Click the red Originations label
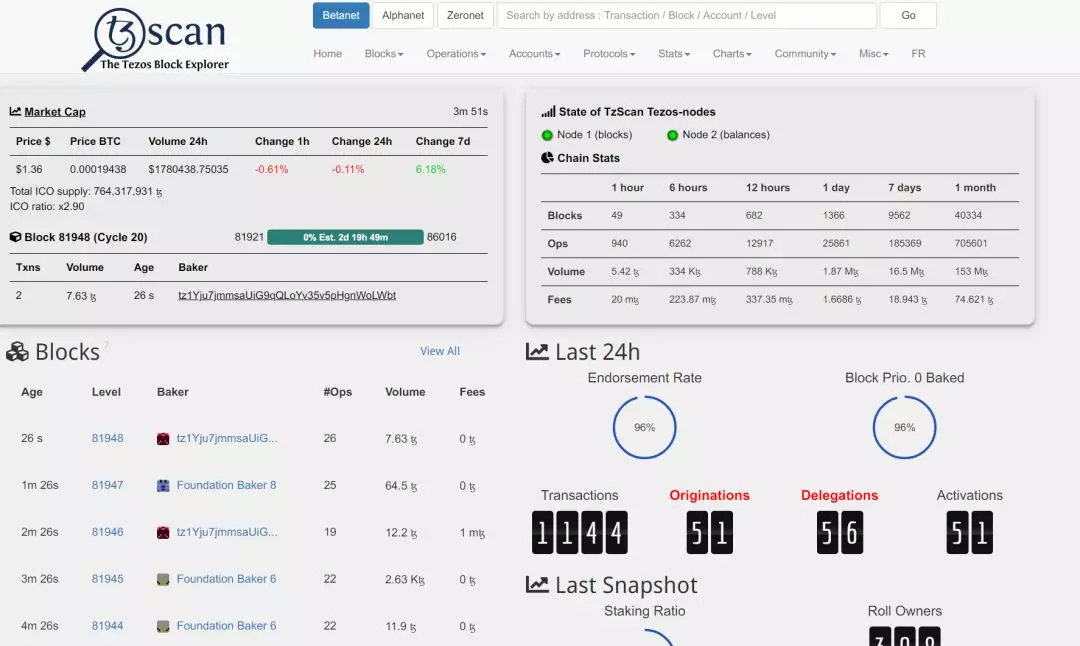This screenshot has width=1080, height=646. (x=709, y=495)
